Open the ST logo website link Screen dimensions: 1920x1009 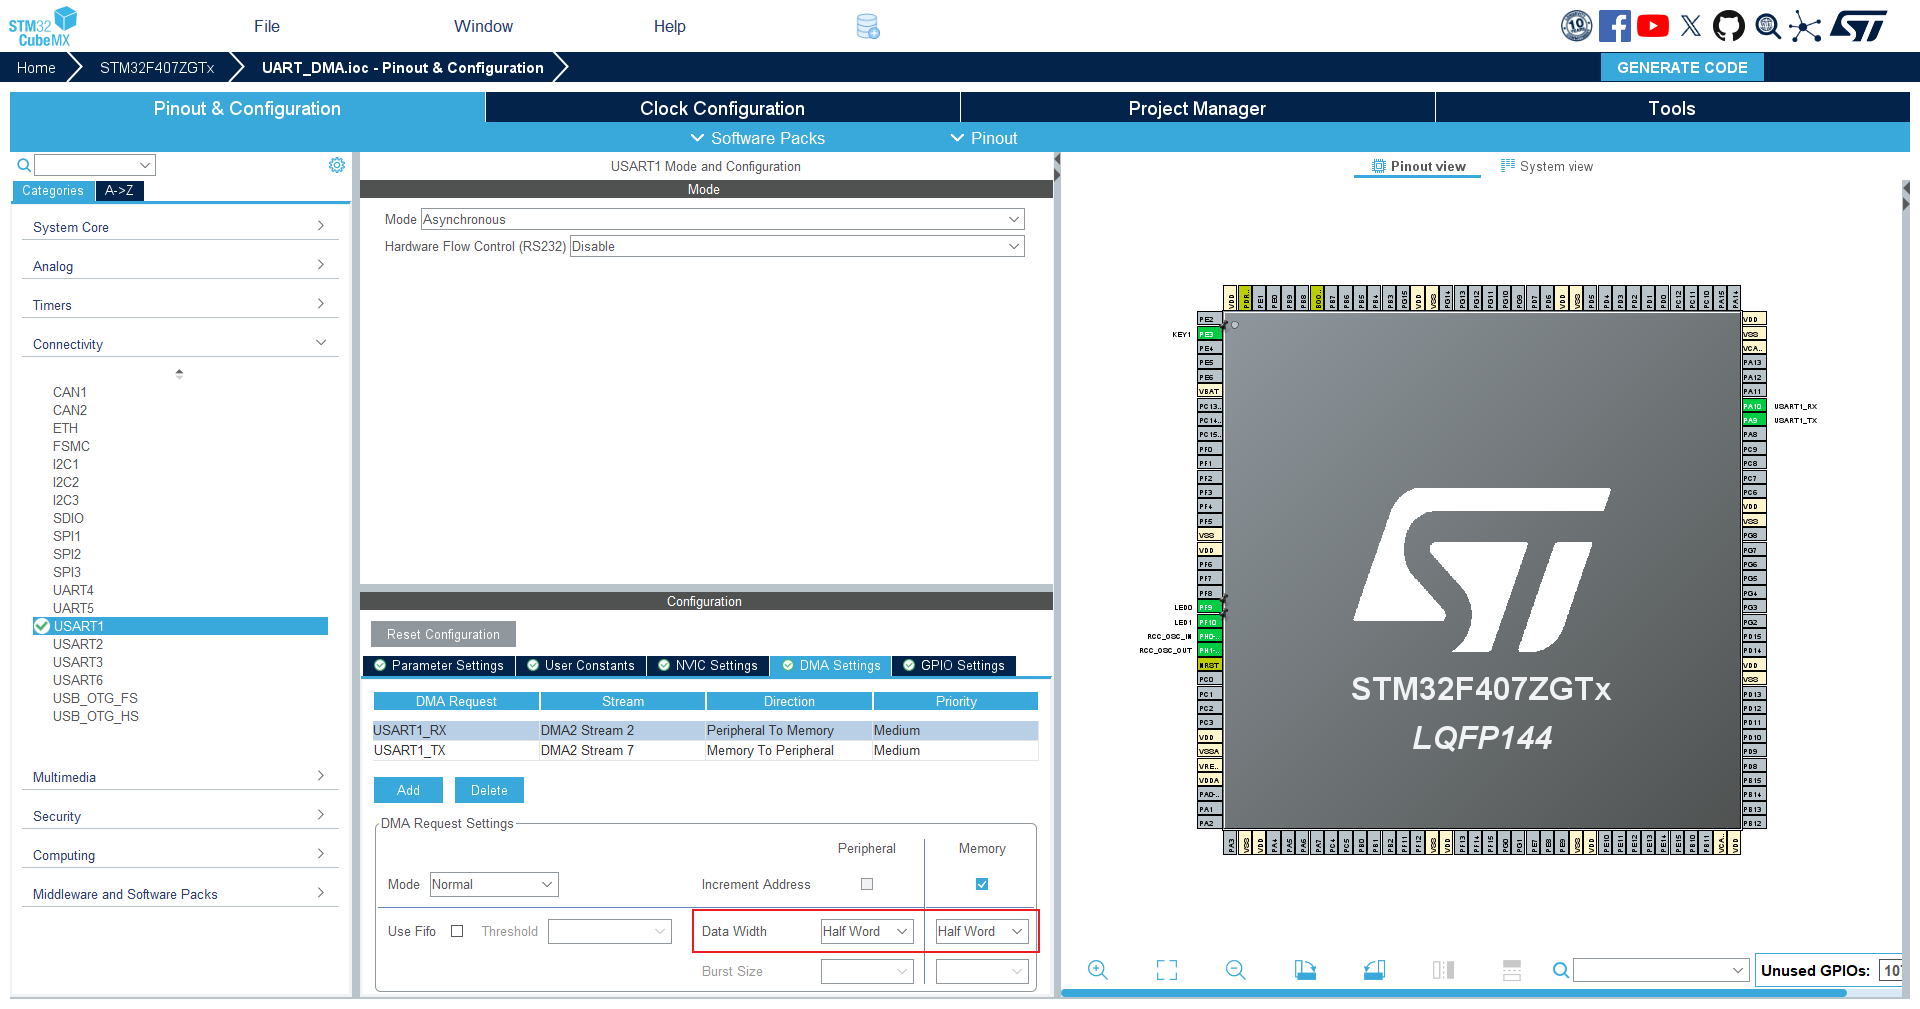click(1859, 26)
